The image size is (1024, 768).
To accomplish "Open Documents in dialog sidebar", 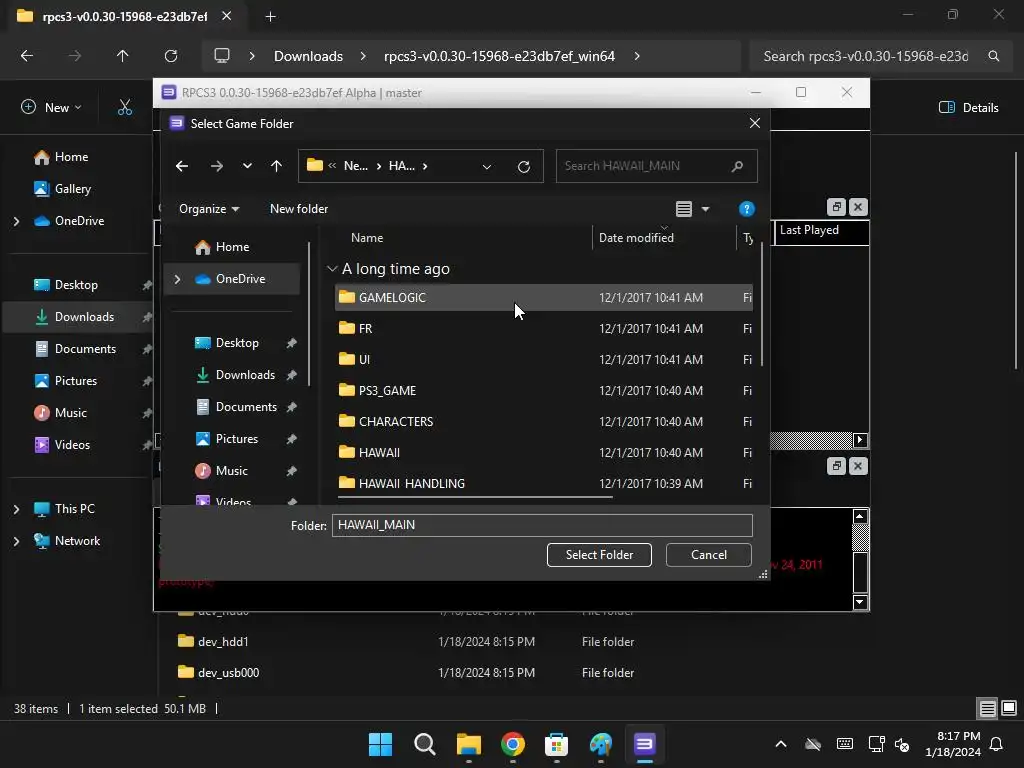I will [x=246, y=407].
